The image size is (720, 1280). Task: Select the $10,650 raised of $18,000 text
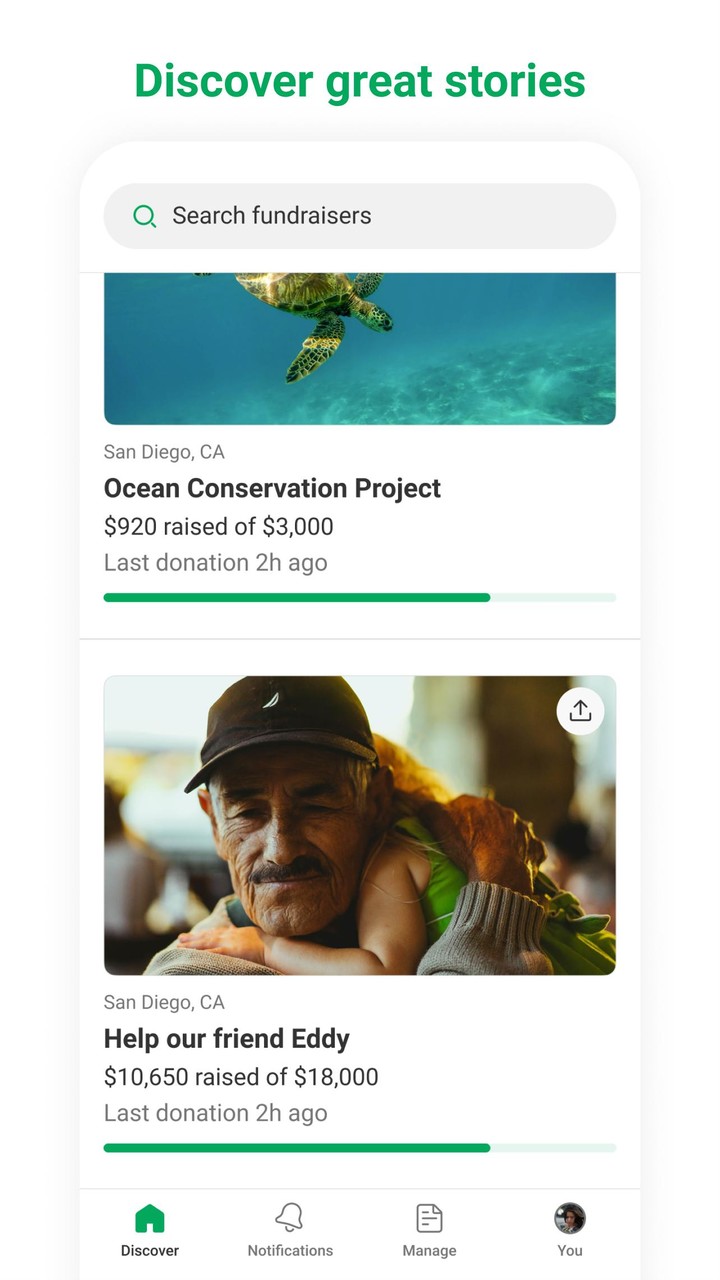click(x=241, y=1076)
